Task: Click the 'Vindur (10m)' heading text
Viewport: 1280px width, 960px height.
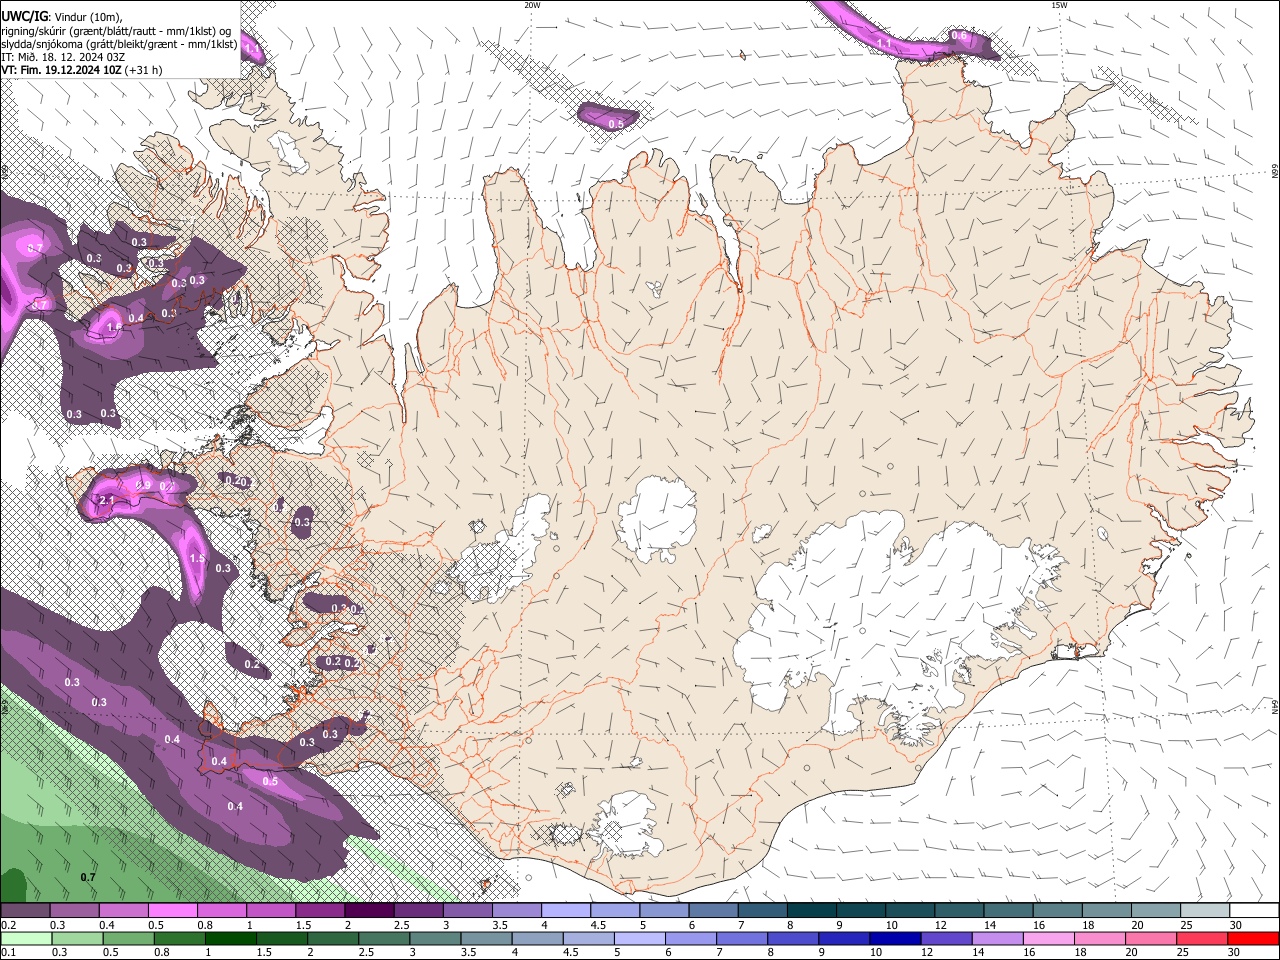Action: [86, 18]
